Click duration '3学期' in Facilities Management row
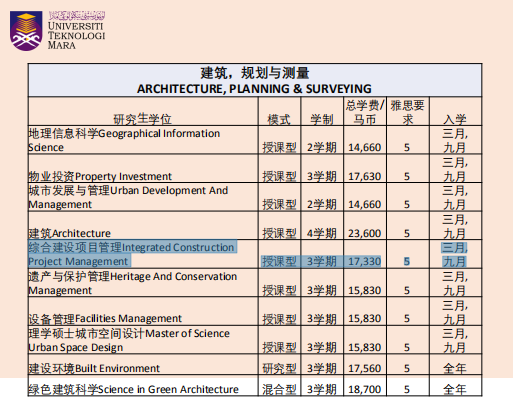513x404 pixels. point(322,319)
